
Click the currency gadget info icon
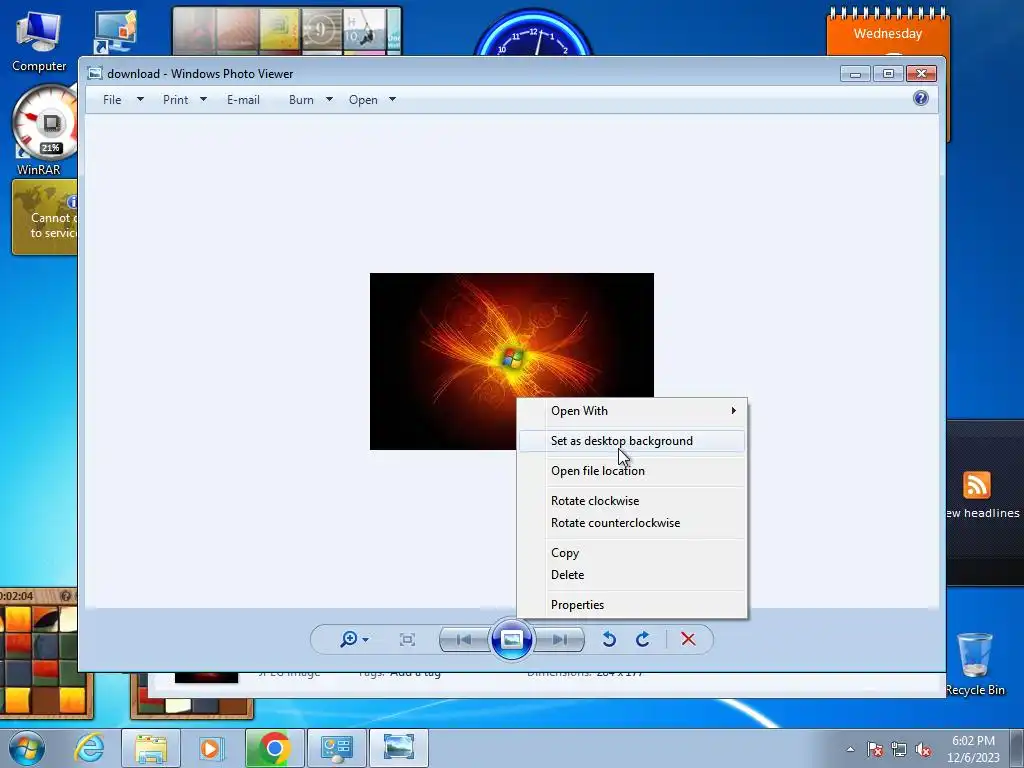72,202
